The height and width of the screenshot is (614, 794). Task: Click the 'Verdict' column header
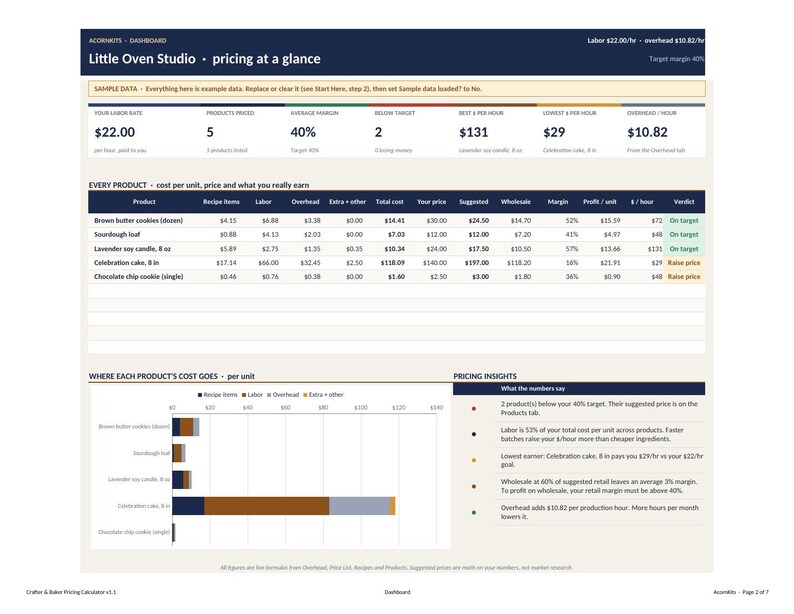click(684, 201)
